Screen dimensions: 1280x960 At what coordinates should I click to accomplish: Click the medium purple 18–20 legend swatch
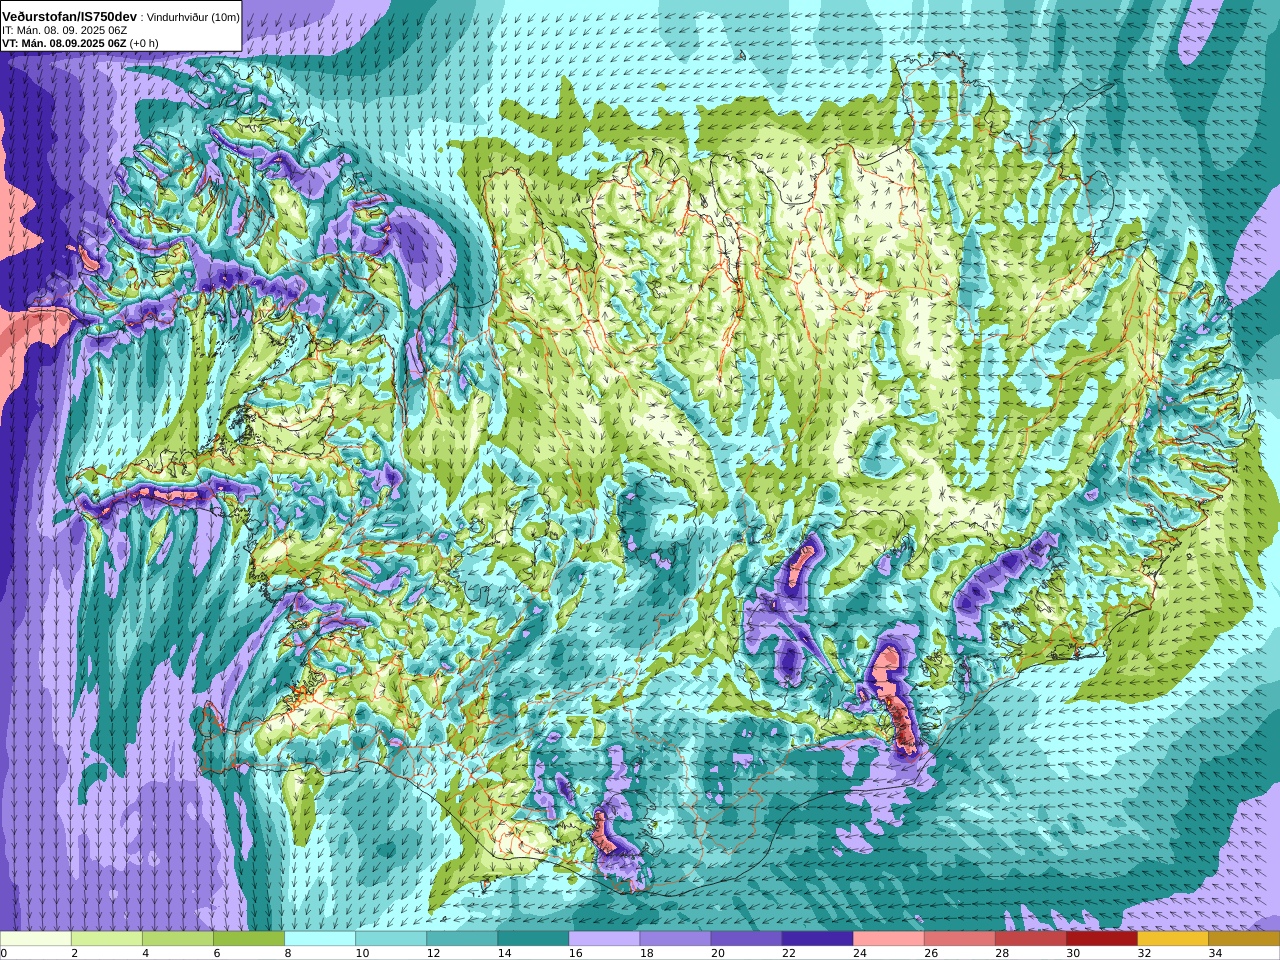pyautogui.click(x=675, y=939)
